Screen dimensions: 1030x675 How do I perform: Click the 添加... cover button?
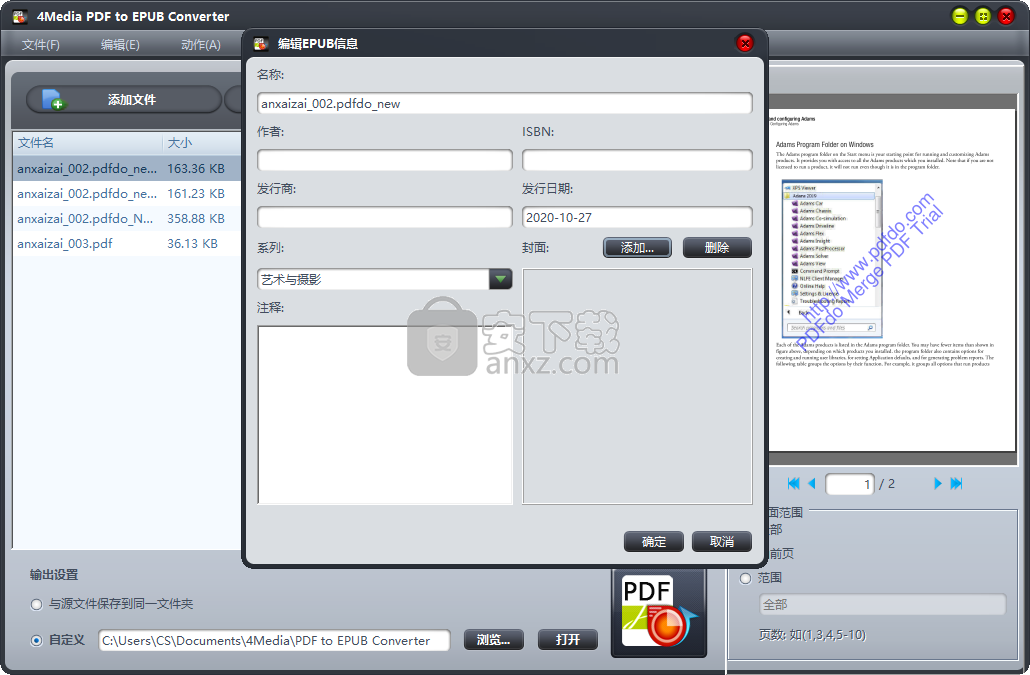click(637, 248)
